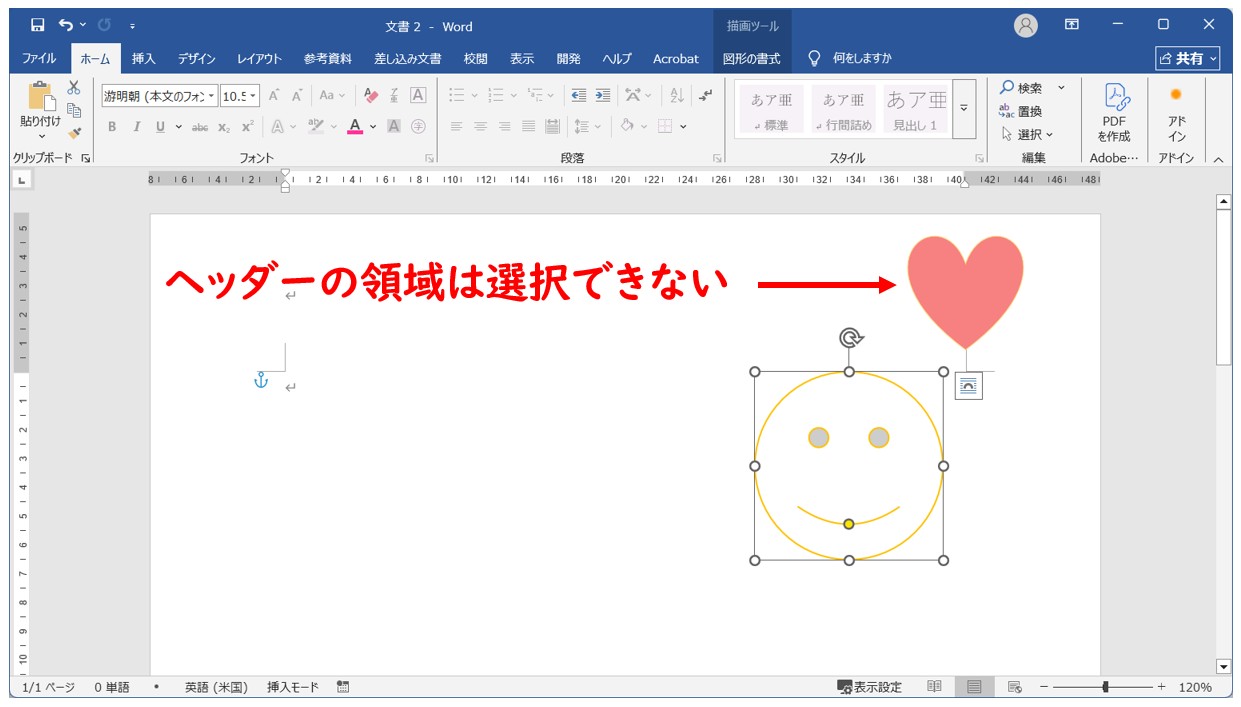Open the underline style dropdown arrow

tap(179, 126)
